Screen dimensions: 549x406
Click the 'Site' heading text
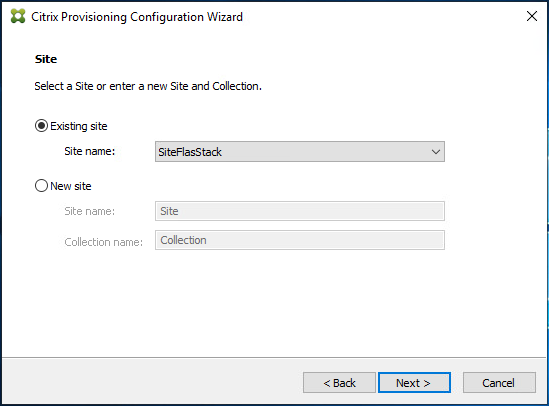46,59
